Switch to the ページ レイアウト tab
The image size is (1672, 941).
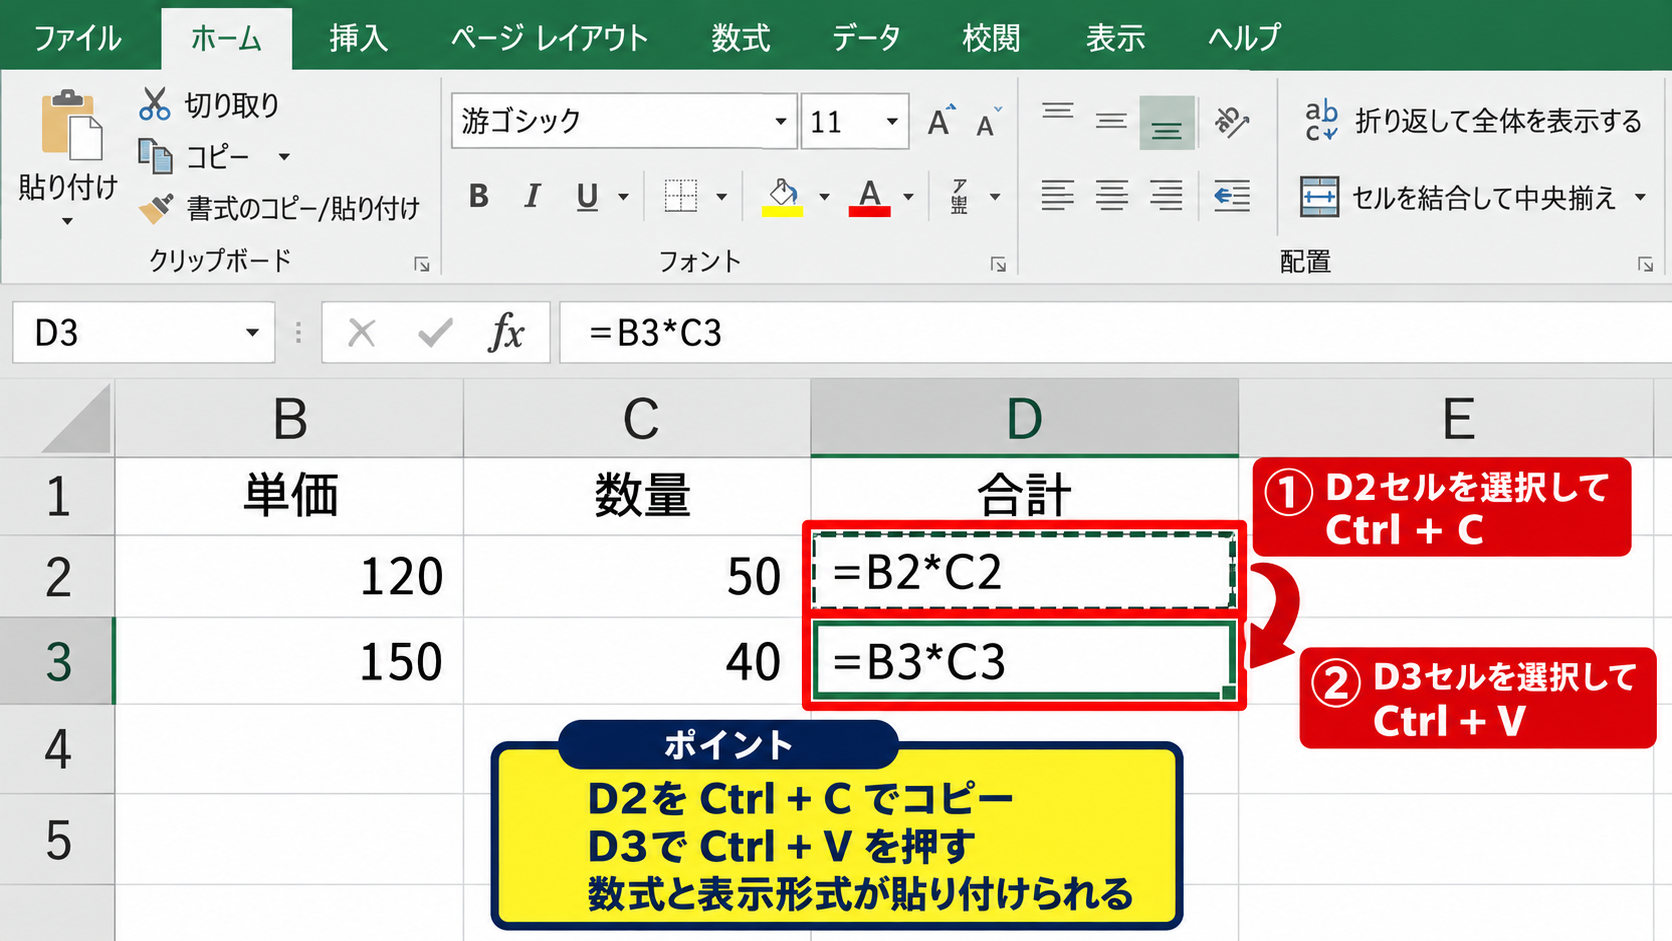[x=549, y=38]
